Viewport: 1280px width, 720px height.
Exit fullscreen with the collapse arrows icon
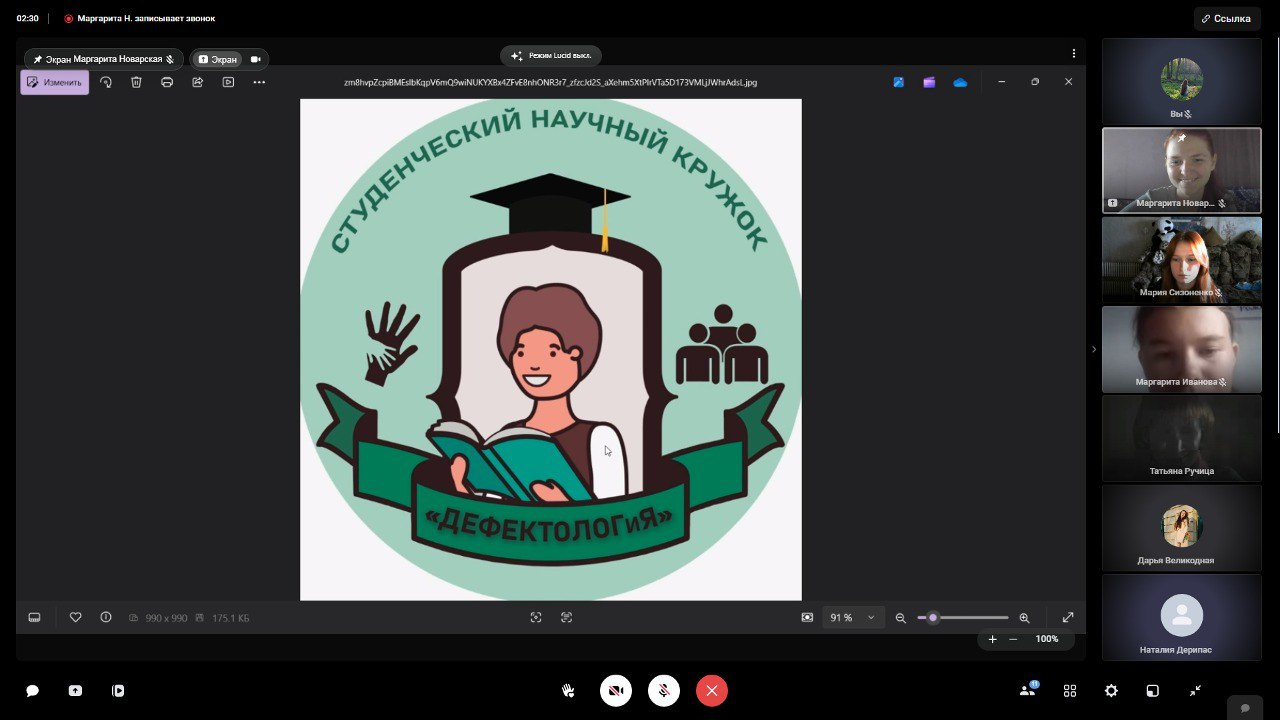click(1195, 691)
